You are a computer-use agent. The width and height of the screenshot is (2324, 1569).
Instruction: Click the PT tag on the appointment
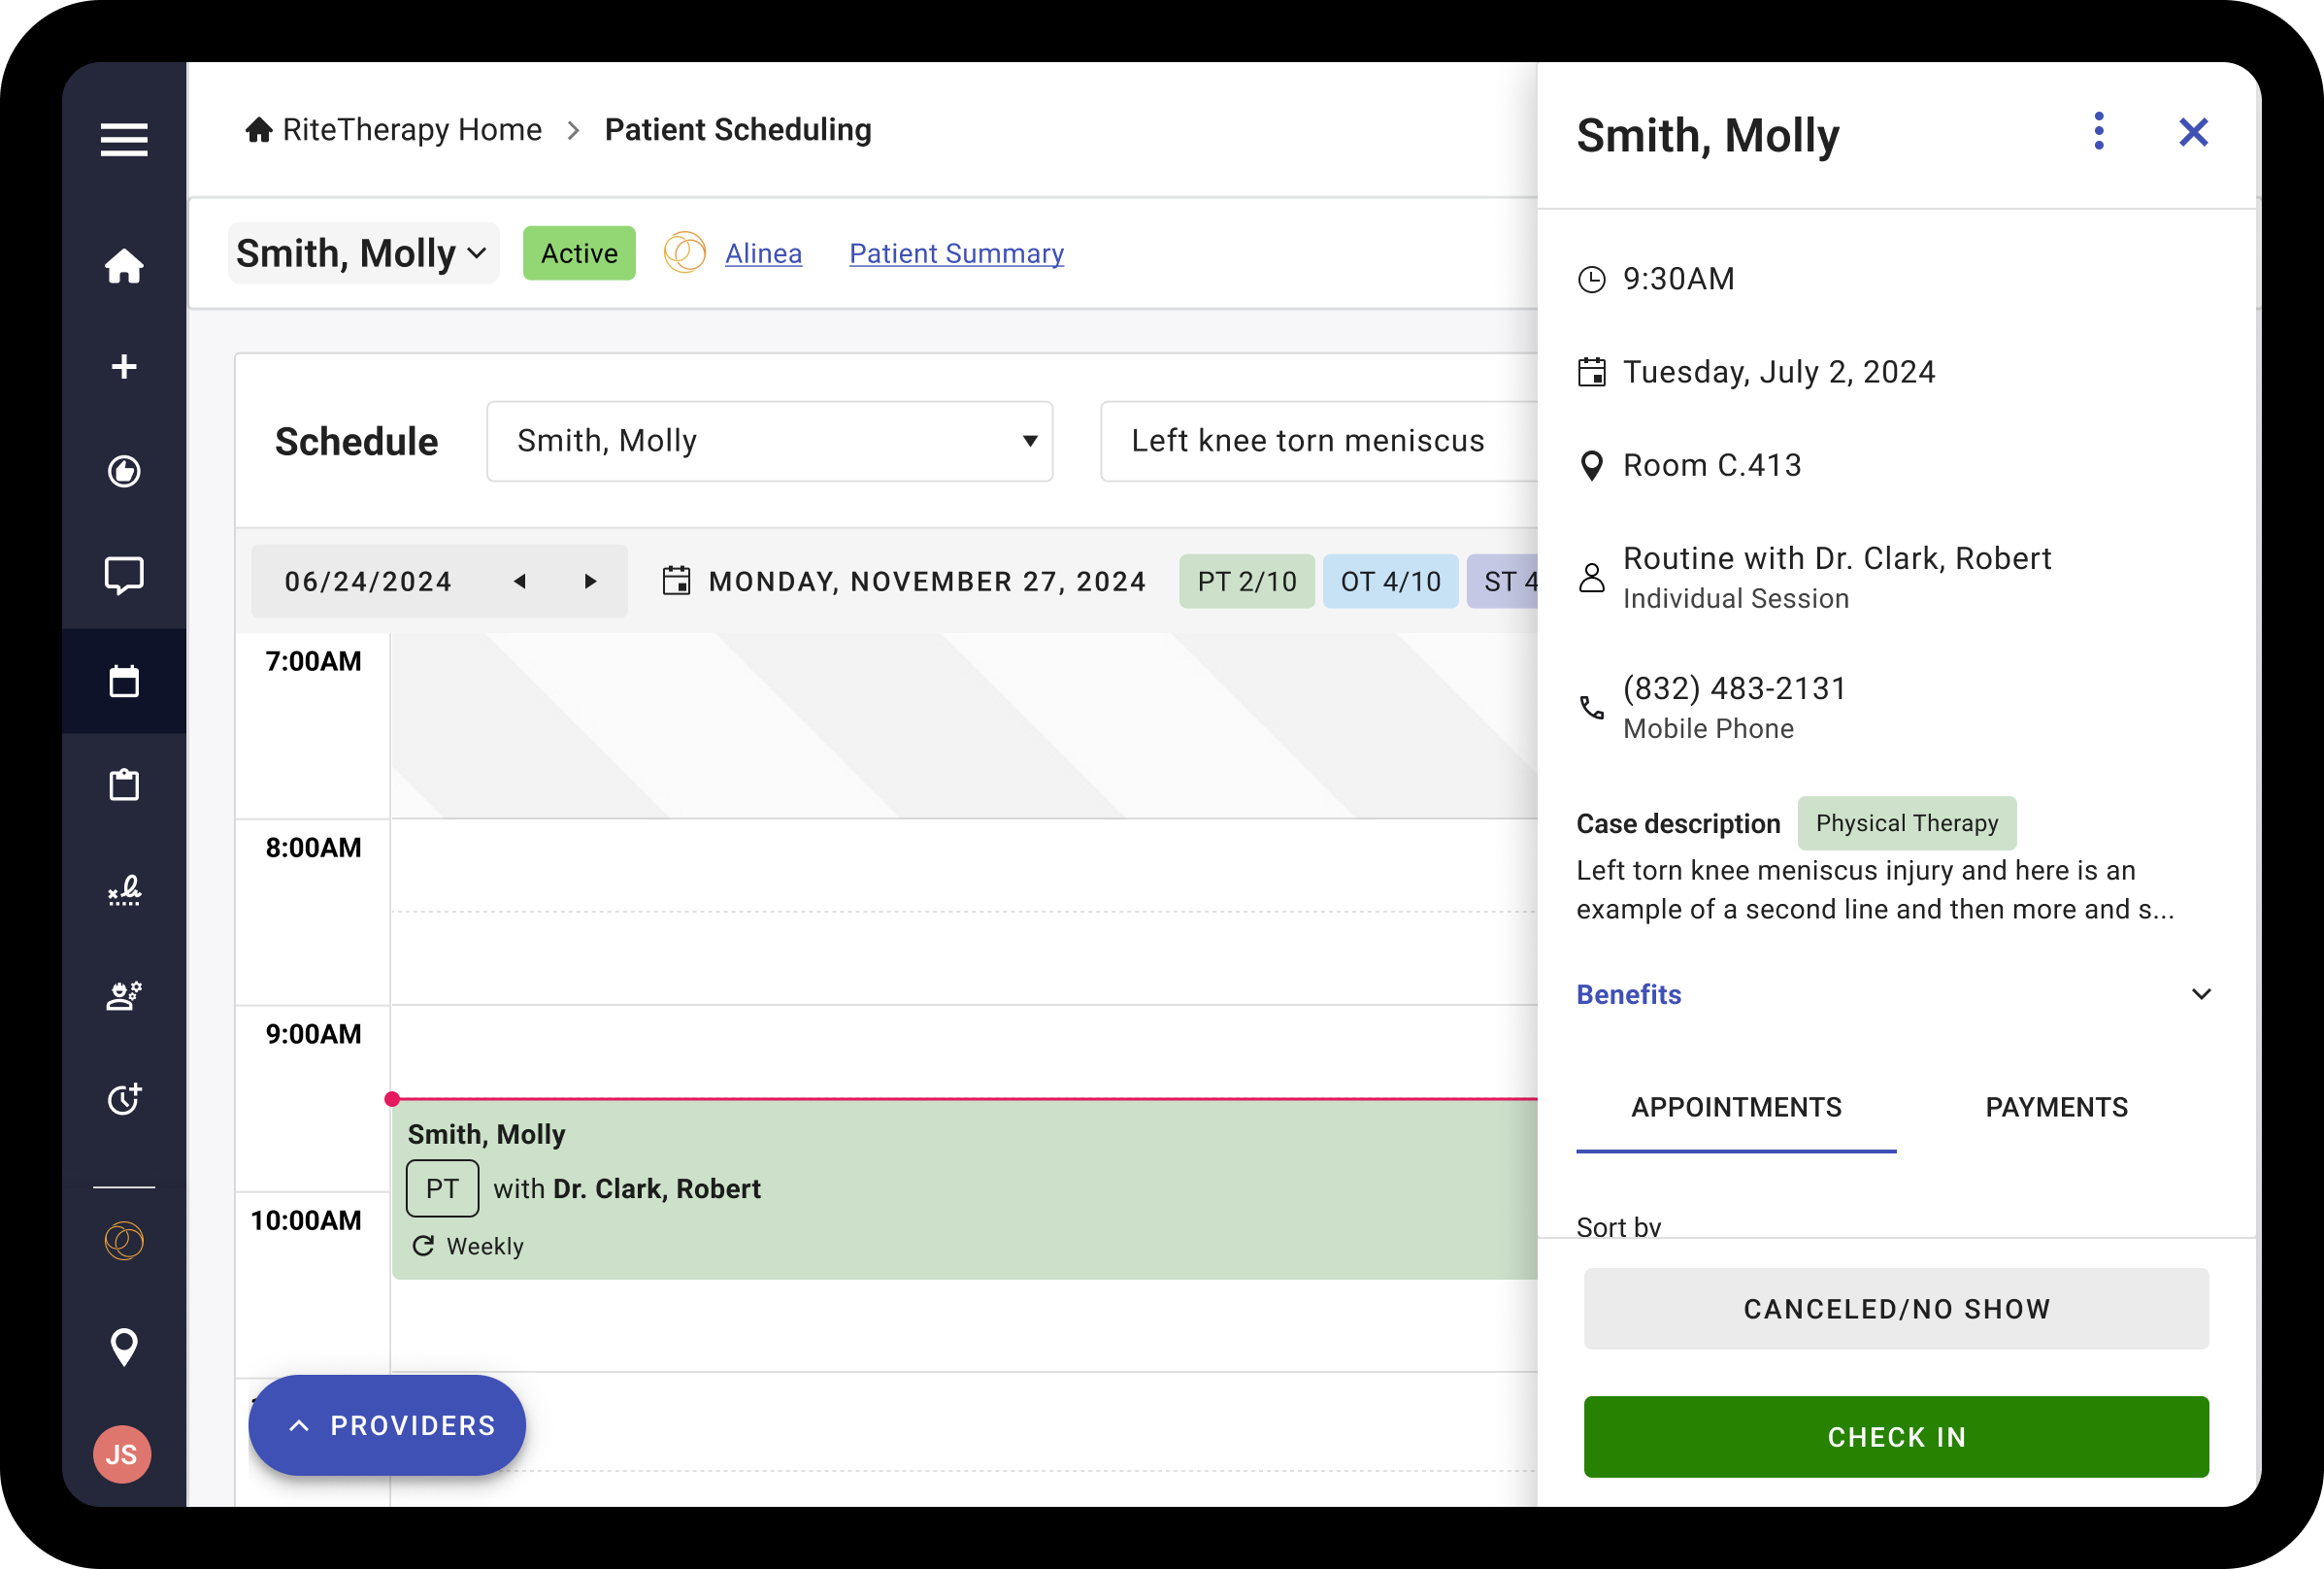(442, 1188)
